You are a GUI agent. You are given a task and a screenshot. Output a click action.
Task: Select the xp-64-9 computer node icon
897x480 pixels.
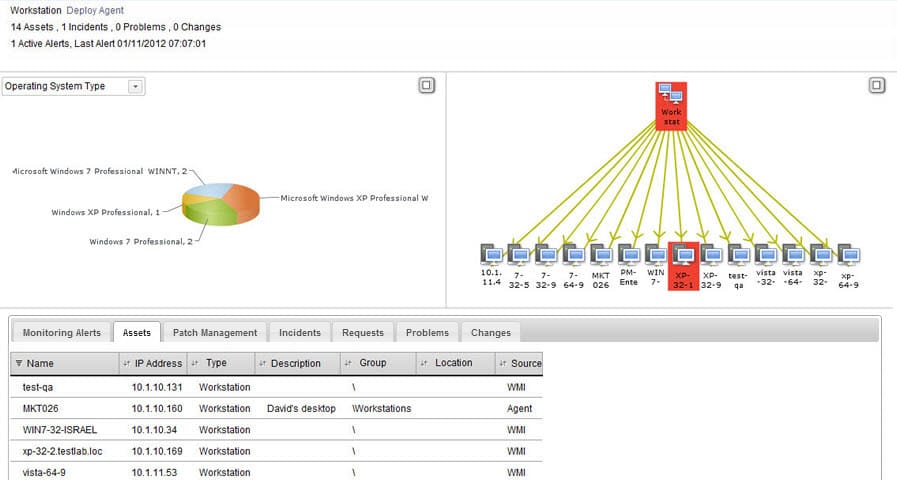coord(848,254)
